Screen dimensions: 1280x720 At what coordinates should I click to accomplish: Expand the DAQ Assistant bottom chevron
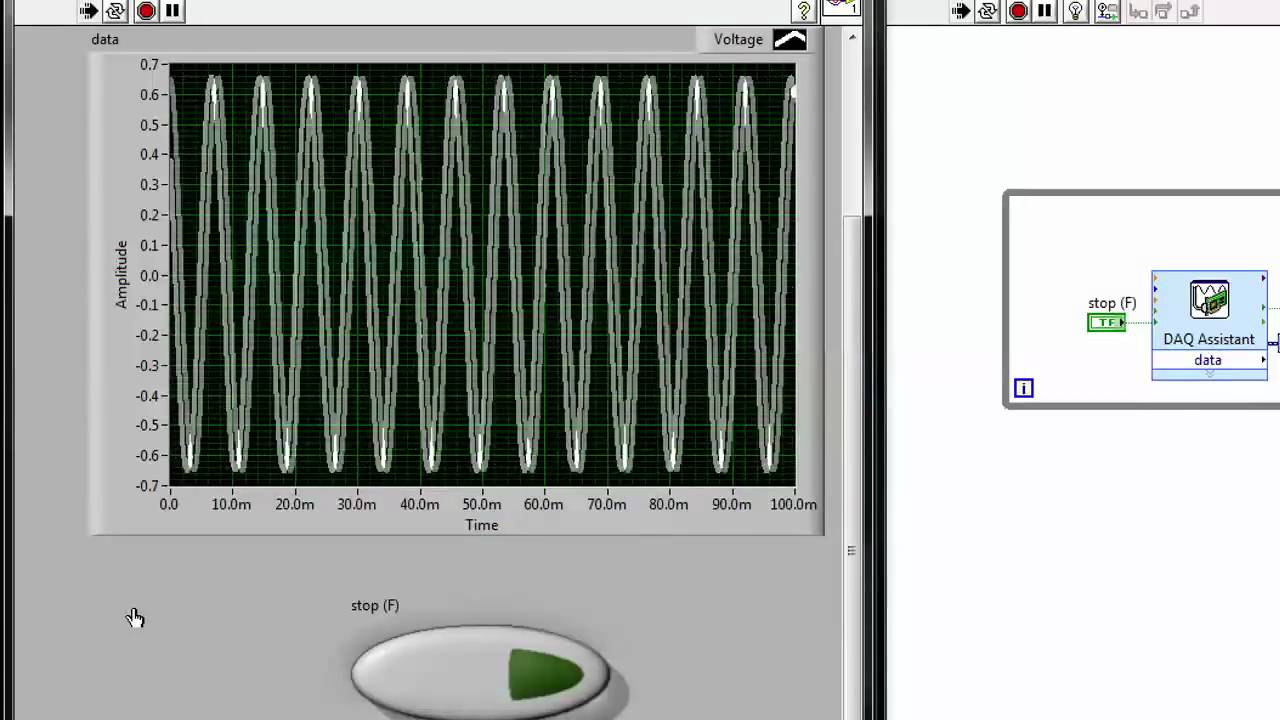pos(1209,374)
